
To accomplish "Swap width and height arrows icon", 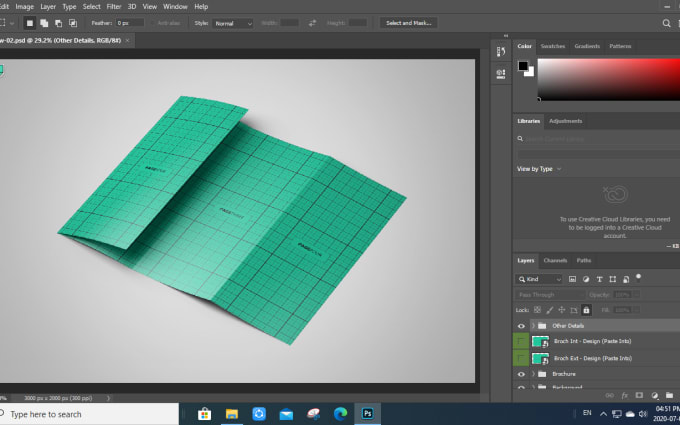I will [312, 23].
